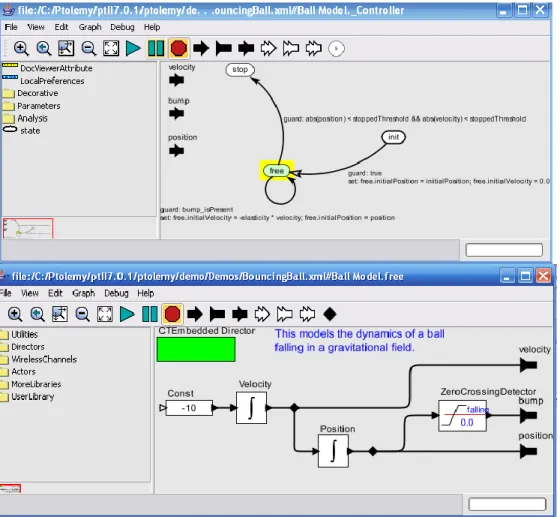Open Debug menu in Controller window
The height and width of the screenshot is (517, 560).
pyautogui.click(x=122, y=27)
